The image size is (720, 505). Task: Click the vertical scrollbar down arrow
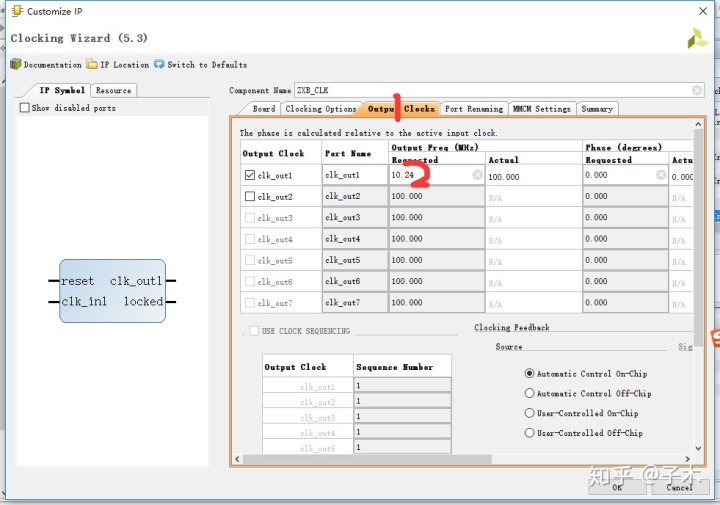tap(698, 448)
